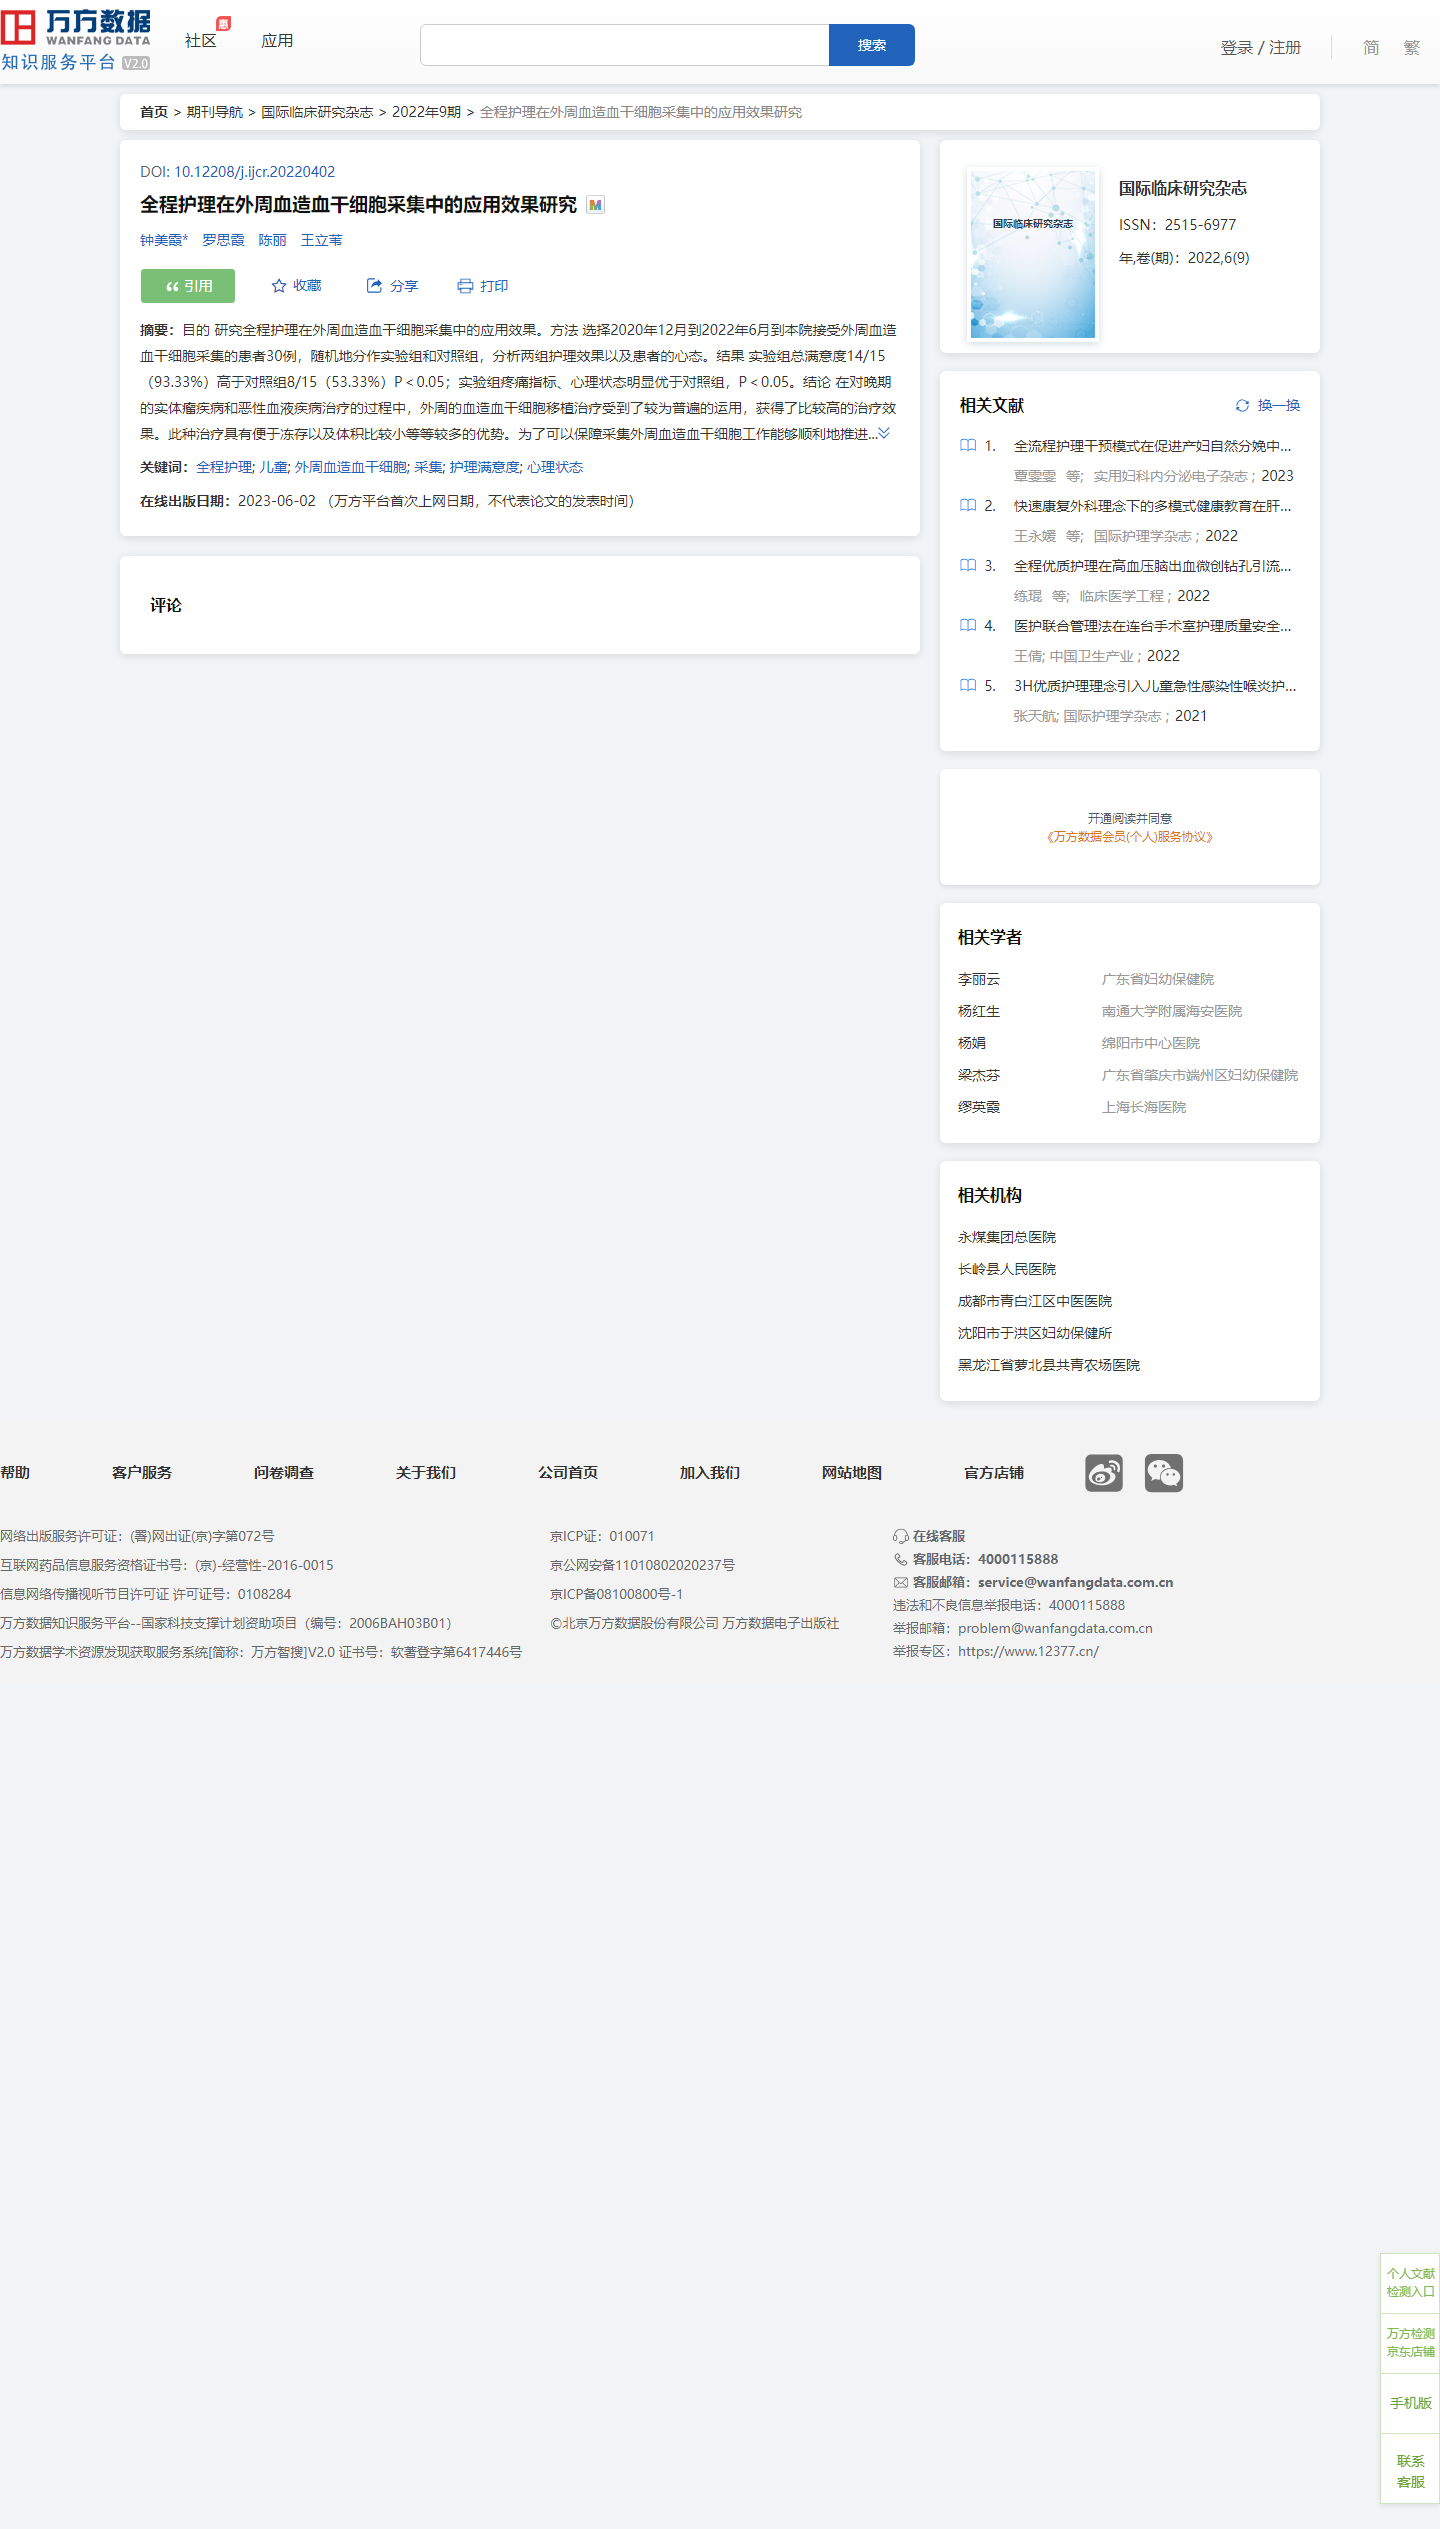
Task: Expand the truncated abstract text arrow
Action: [x=884, y=433]
